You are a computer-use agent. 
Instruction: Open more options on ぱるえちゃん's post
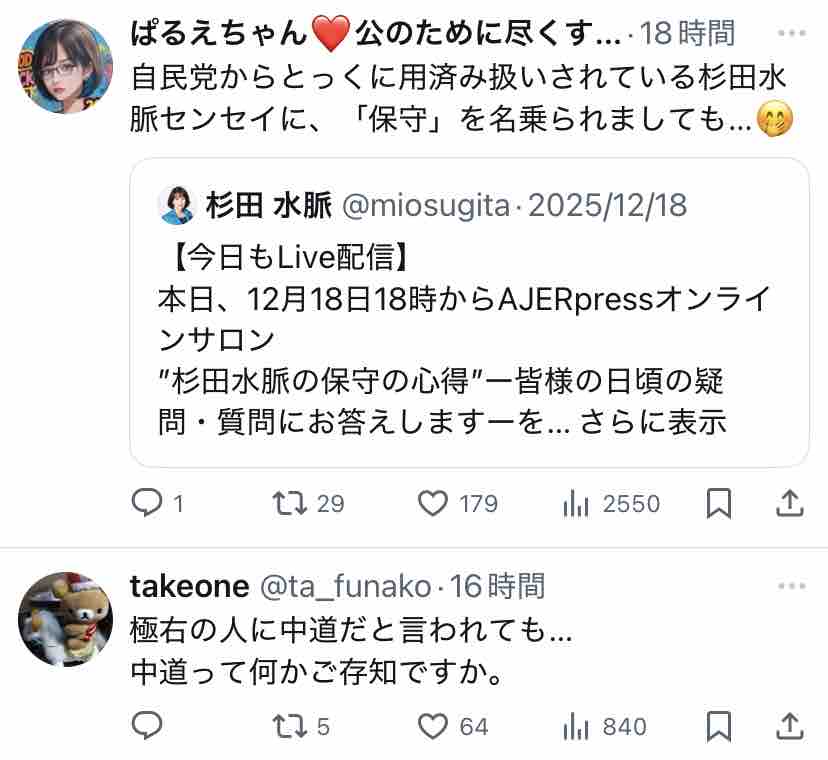coord(790,33)
